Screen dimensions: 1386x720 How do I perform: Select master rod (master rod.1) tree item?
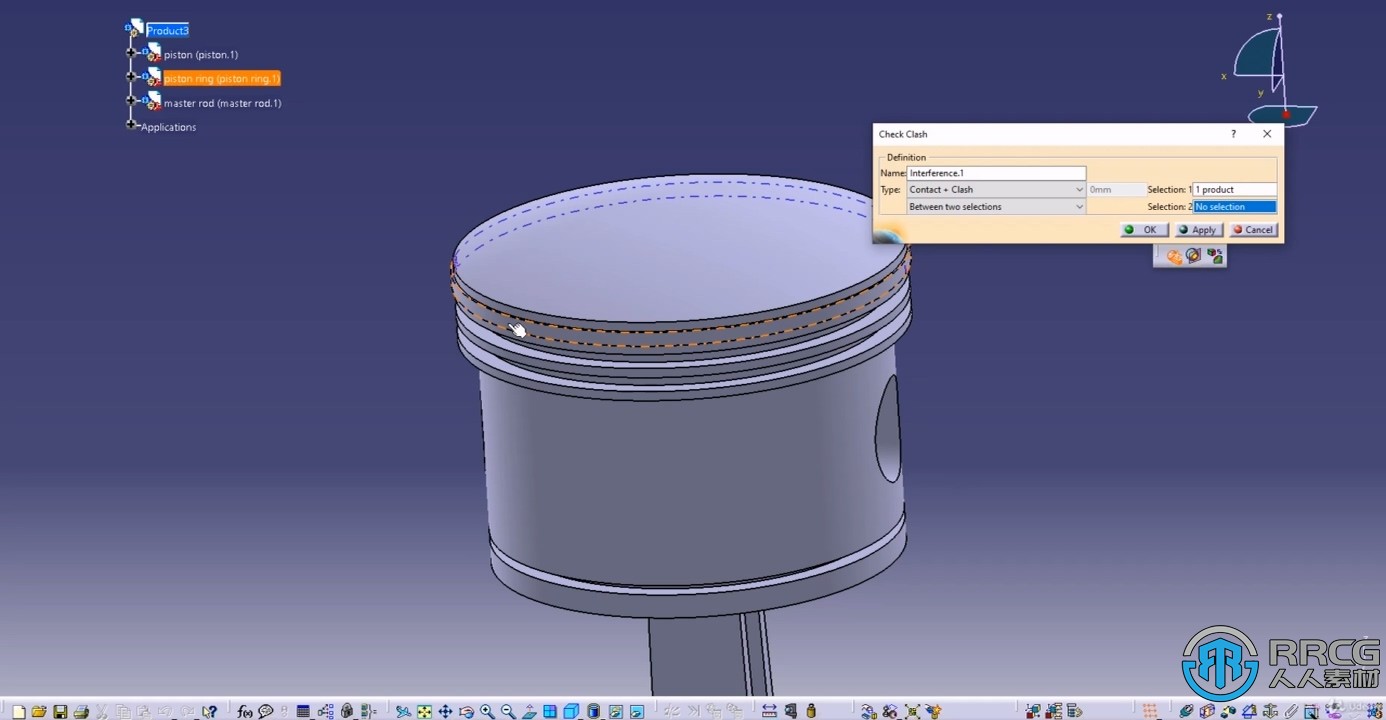coord(223,103)
